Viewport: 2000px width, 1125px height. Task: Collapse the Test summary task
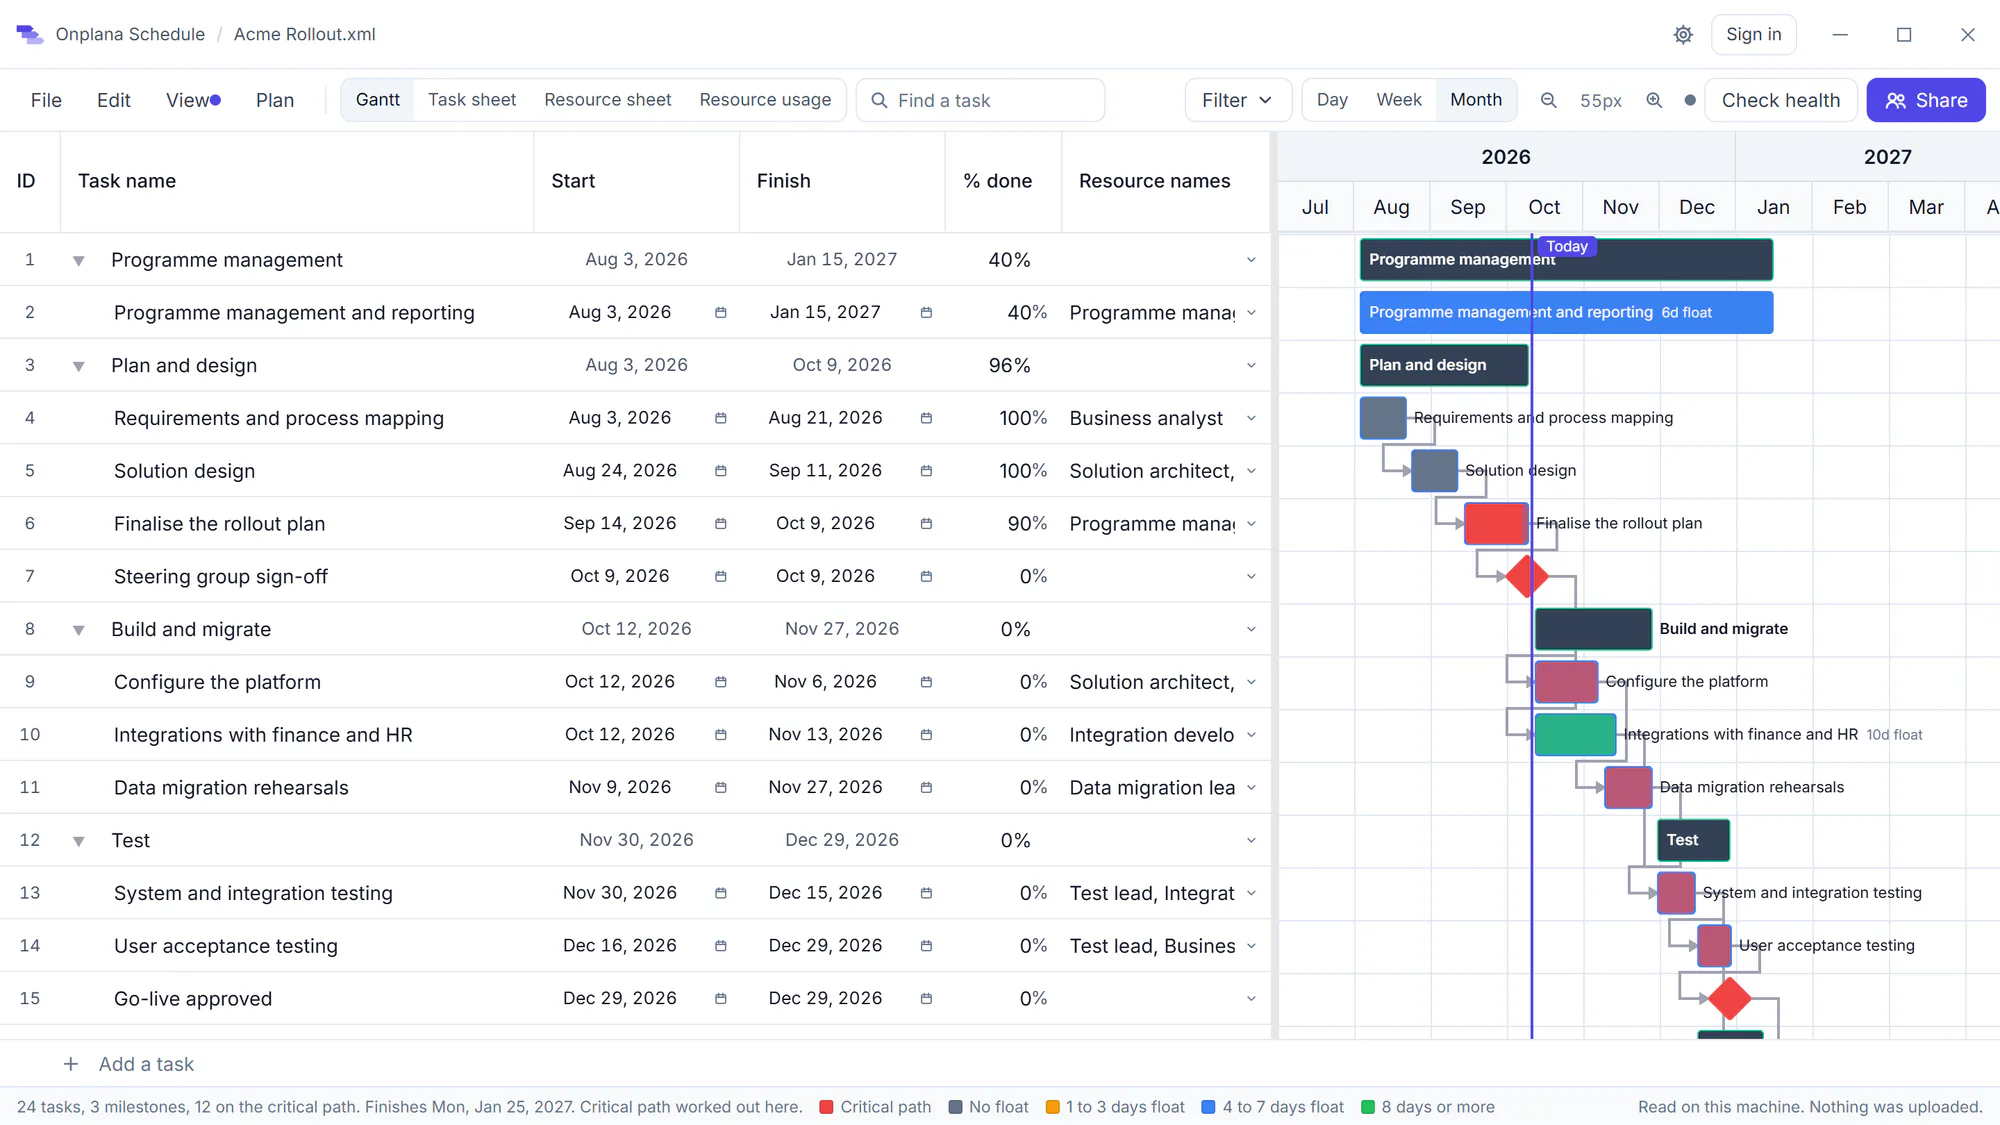coord(78,841)
